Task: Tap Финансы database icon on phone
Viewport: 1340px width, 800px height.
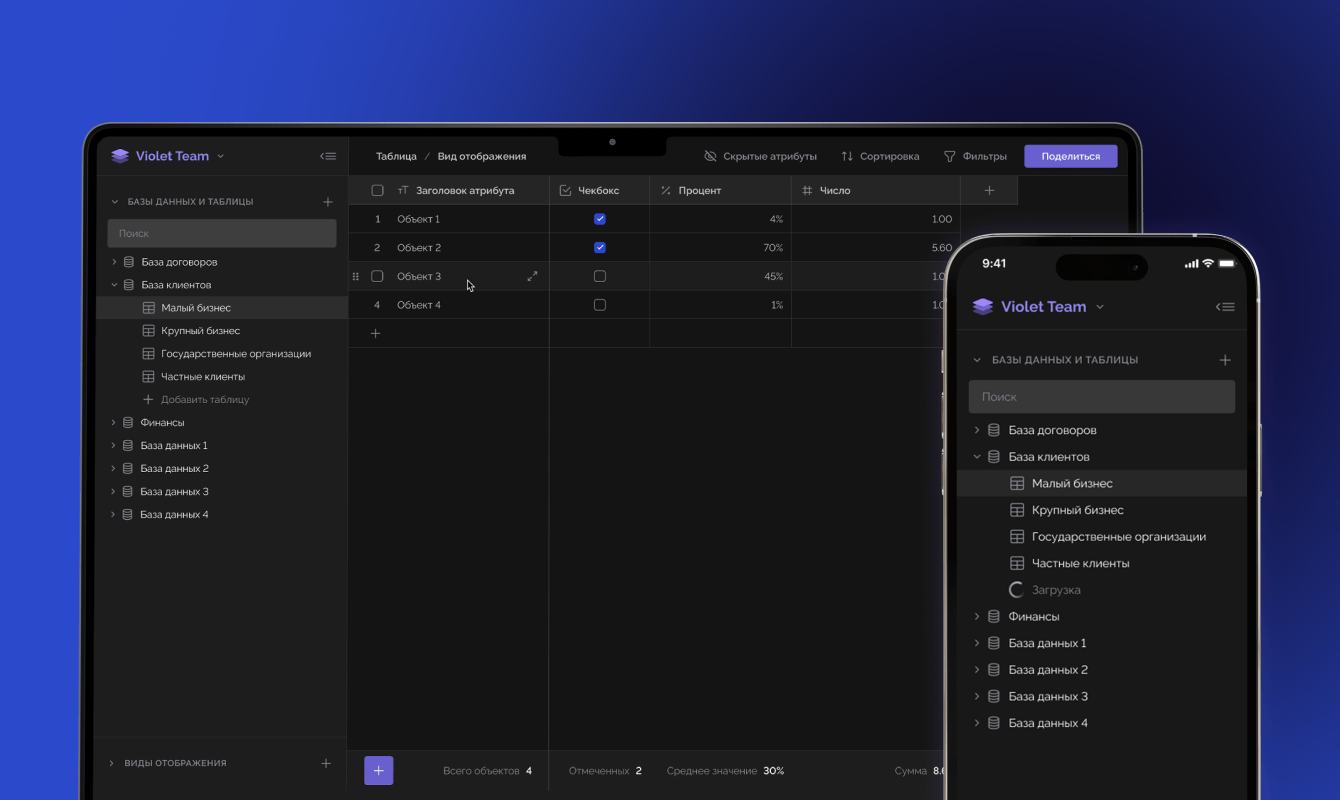Action: (x=994, y=617)
